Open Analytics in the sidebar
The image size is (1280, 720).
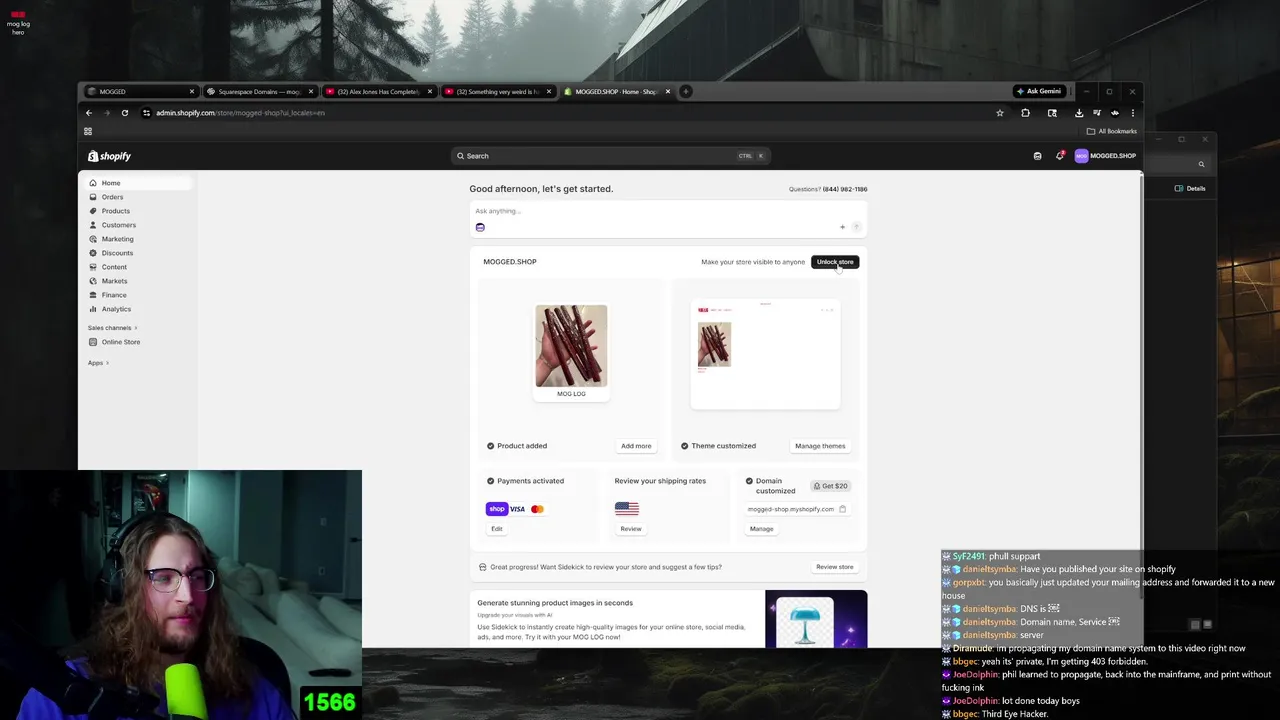coord(116,309)
